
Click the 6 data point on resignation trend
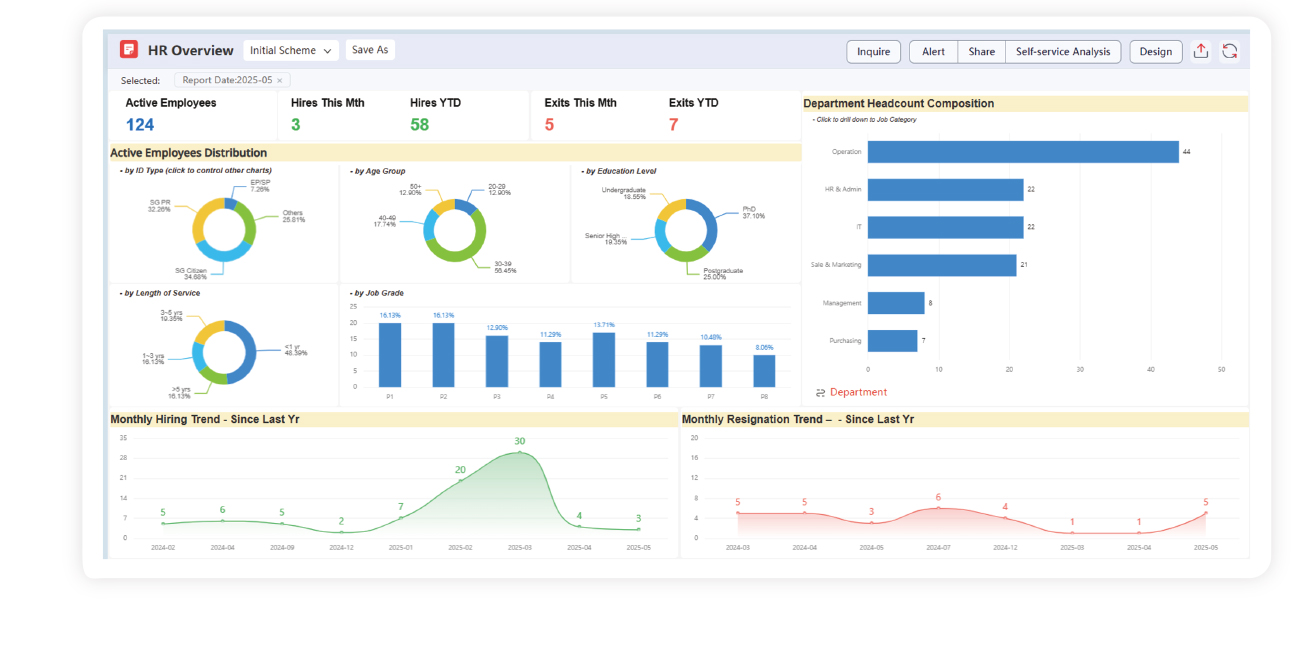938,508
